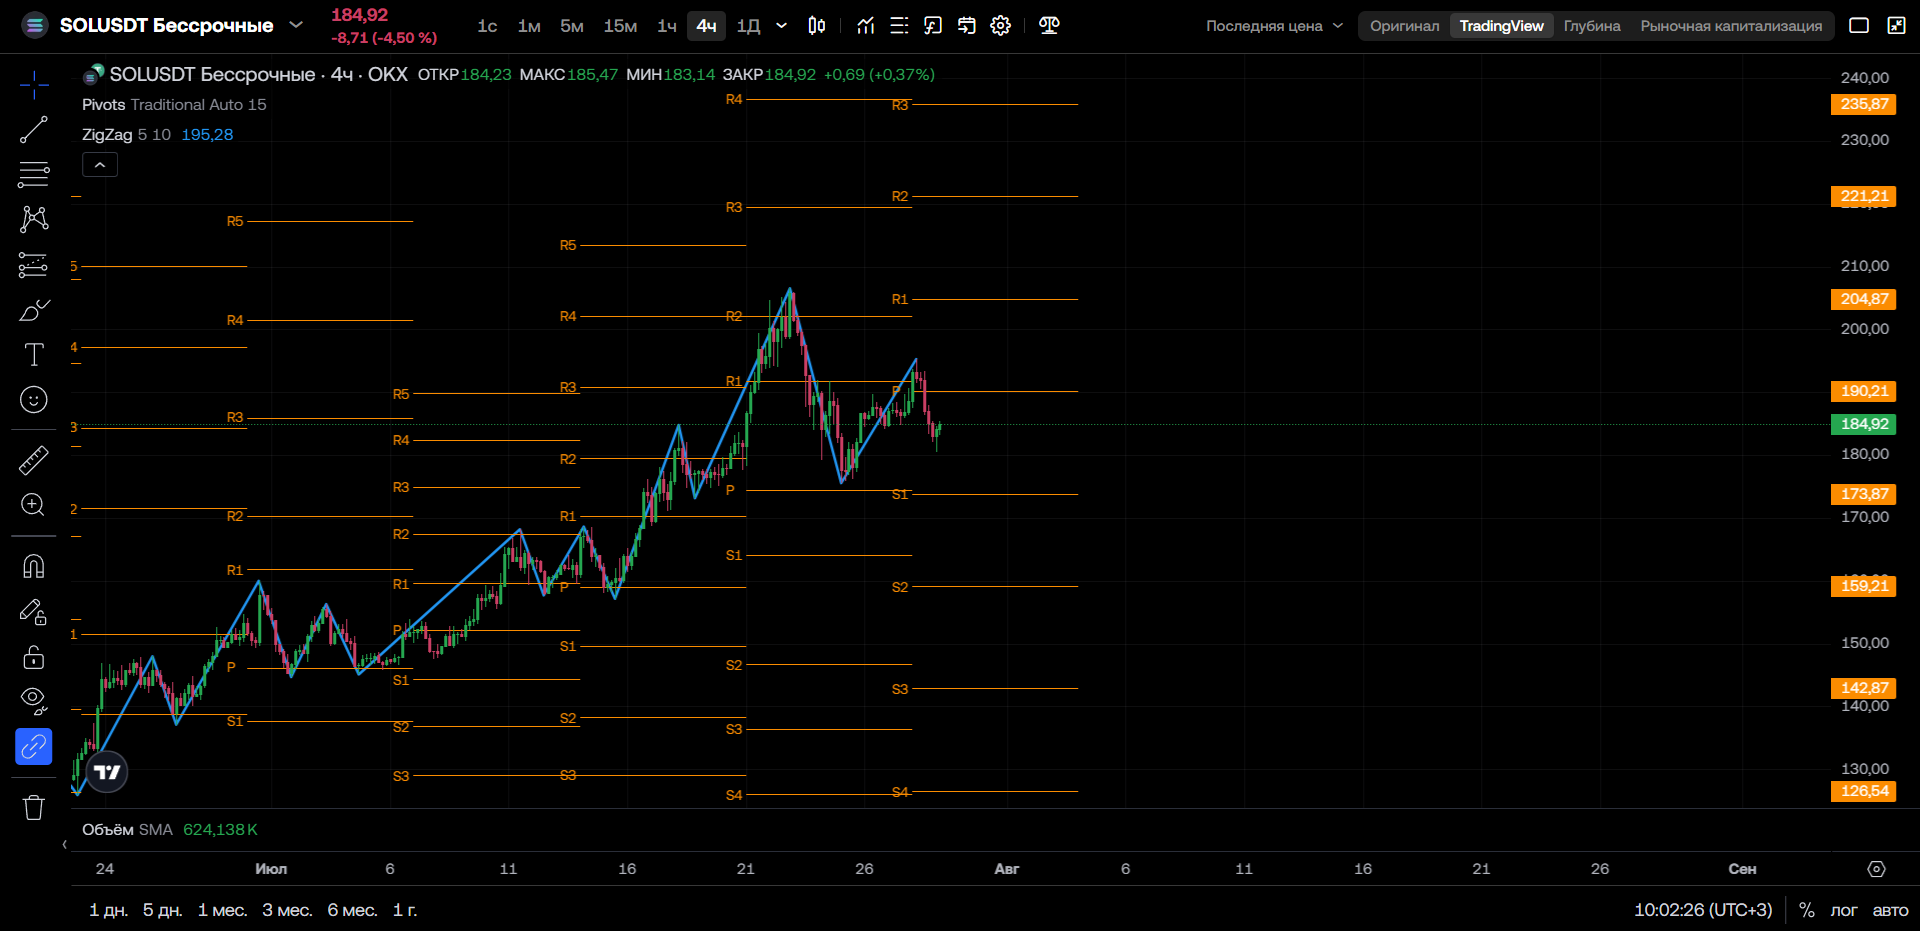The width and height of the screenshot is (1920, 931).
Task: Open chart settings gear icon
Action: pyautogui.click(x=1000, y=26)
